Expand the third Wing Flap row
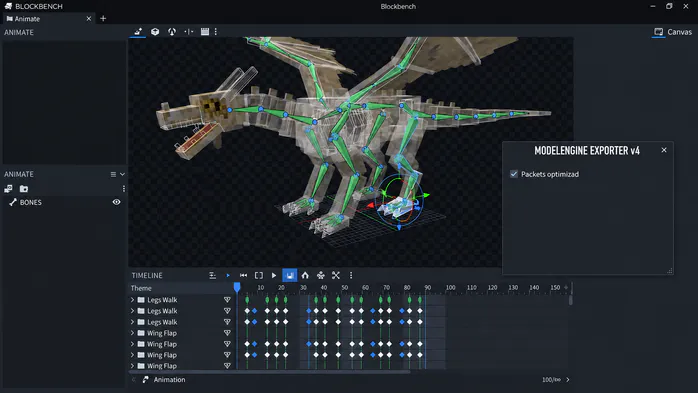Viewport: 698px width, 393px height. click(x=132, y=355)
